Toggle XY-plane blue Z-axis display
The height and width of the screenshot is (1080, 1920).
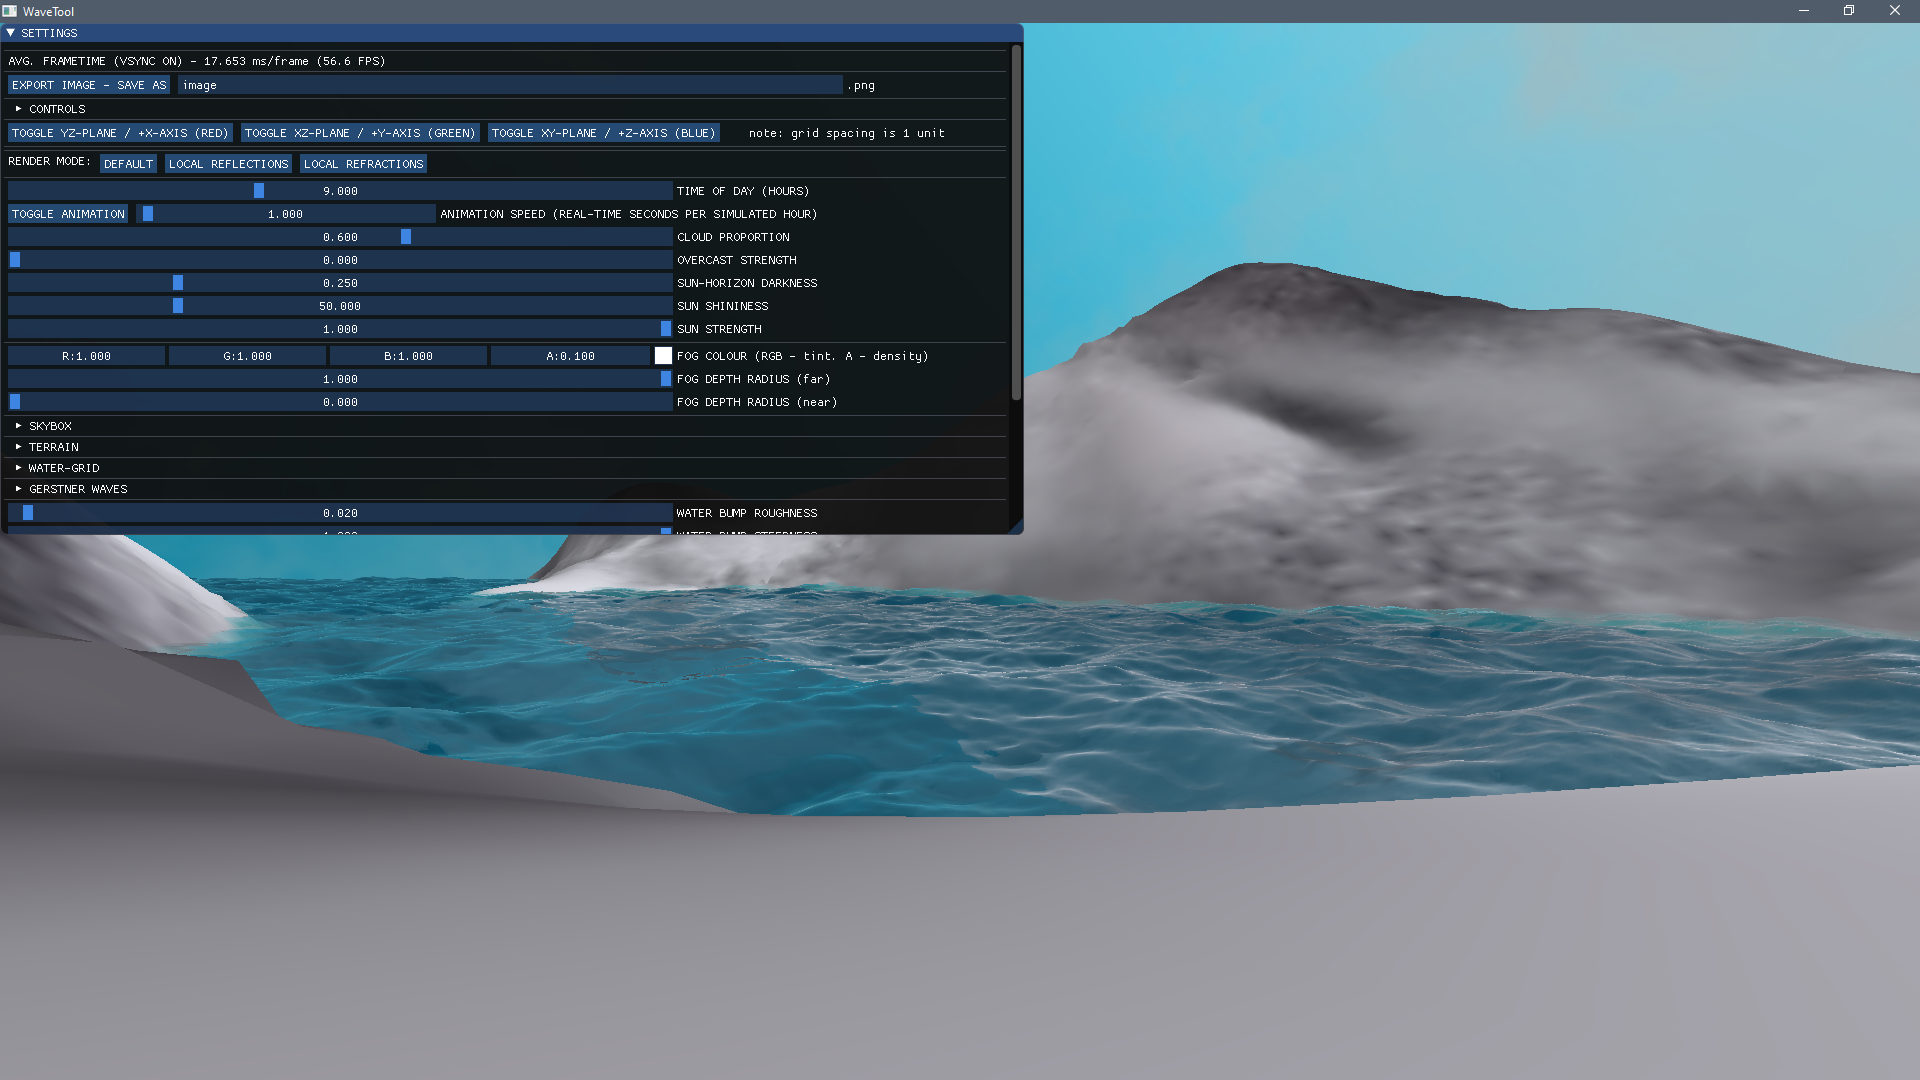(x=603, y=133)
